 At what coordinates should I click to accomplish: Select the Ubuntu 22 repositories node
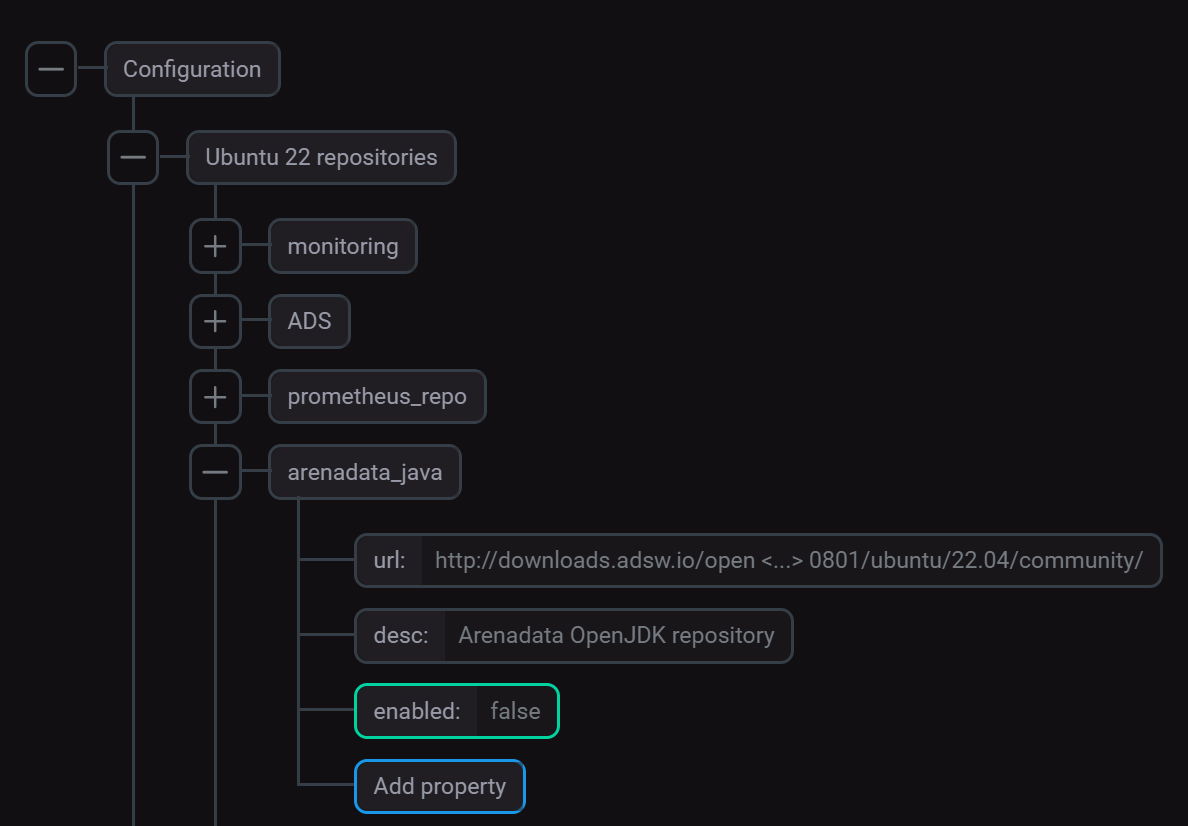coord(321,157)
